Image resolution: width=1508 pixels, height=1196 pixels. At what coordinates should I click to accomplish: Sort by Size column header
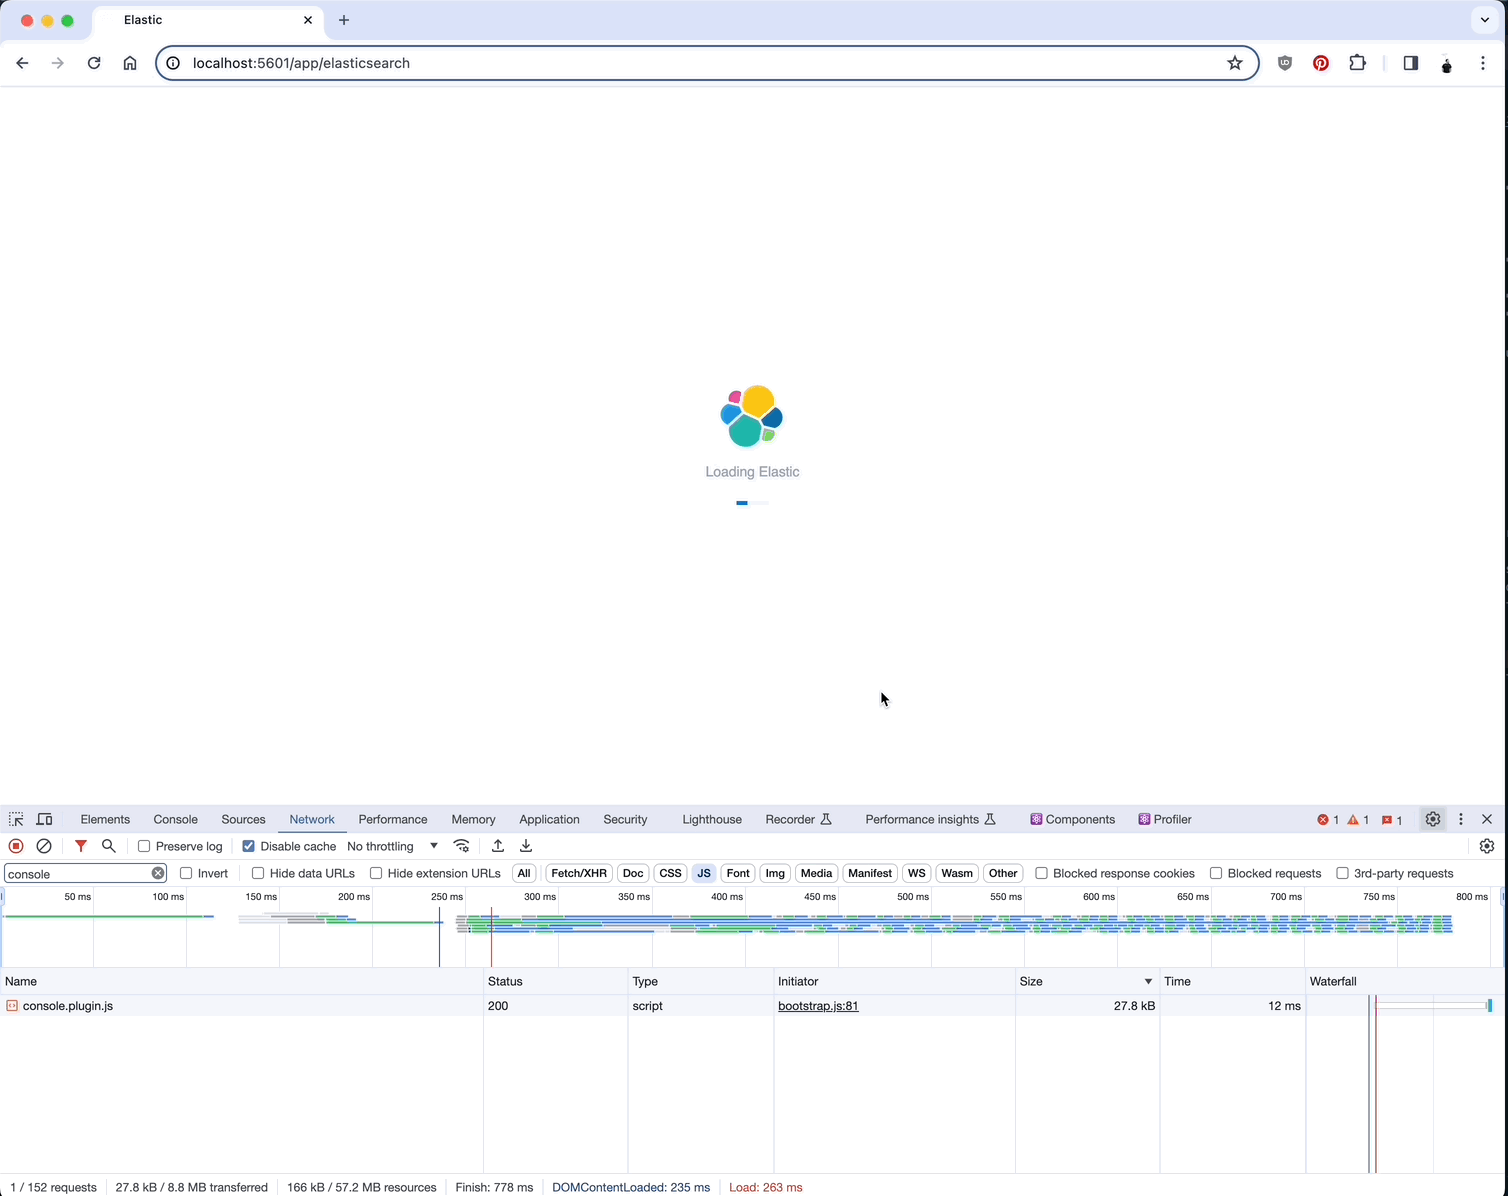[1087, 981]
